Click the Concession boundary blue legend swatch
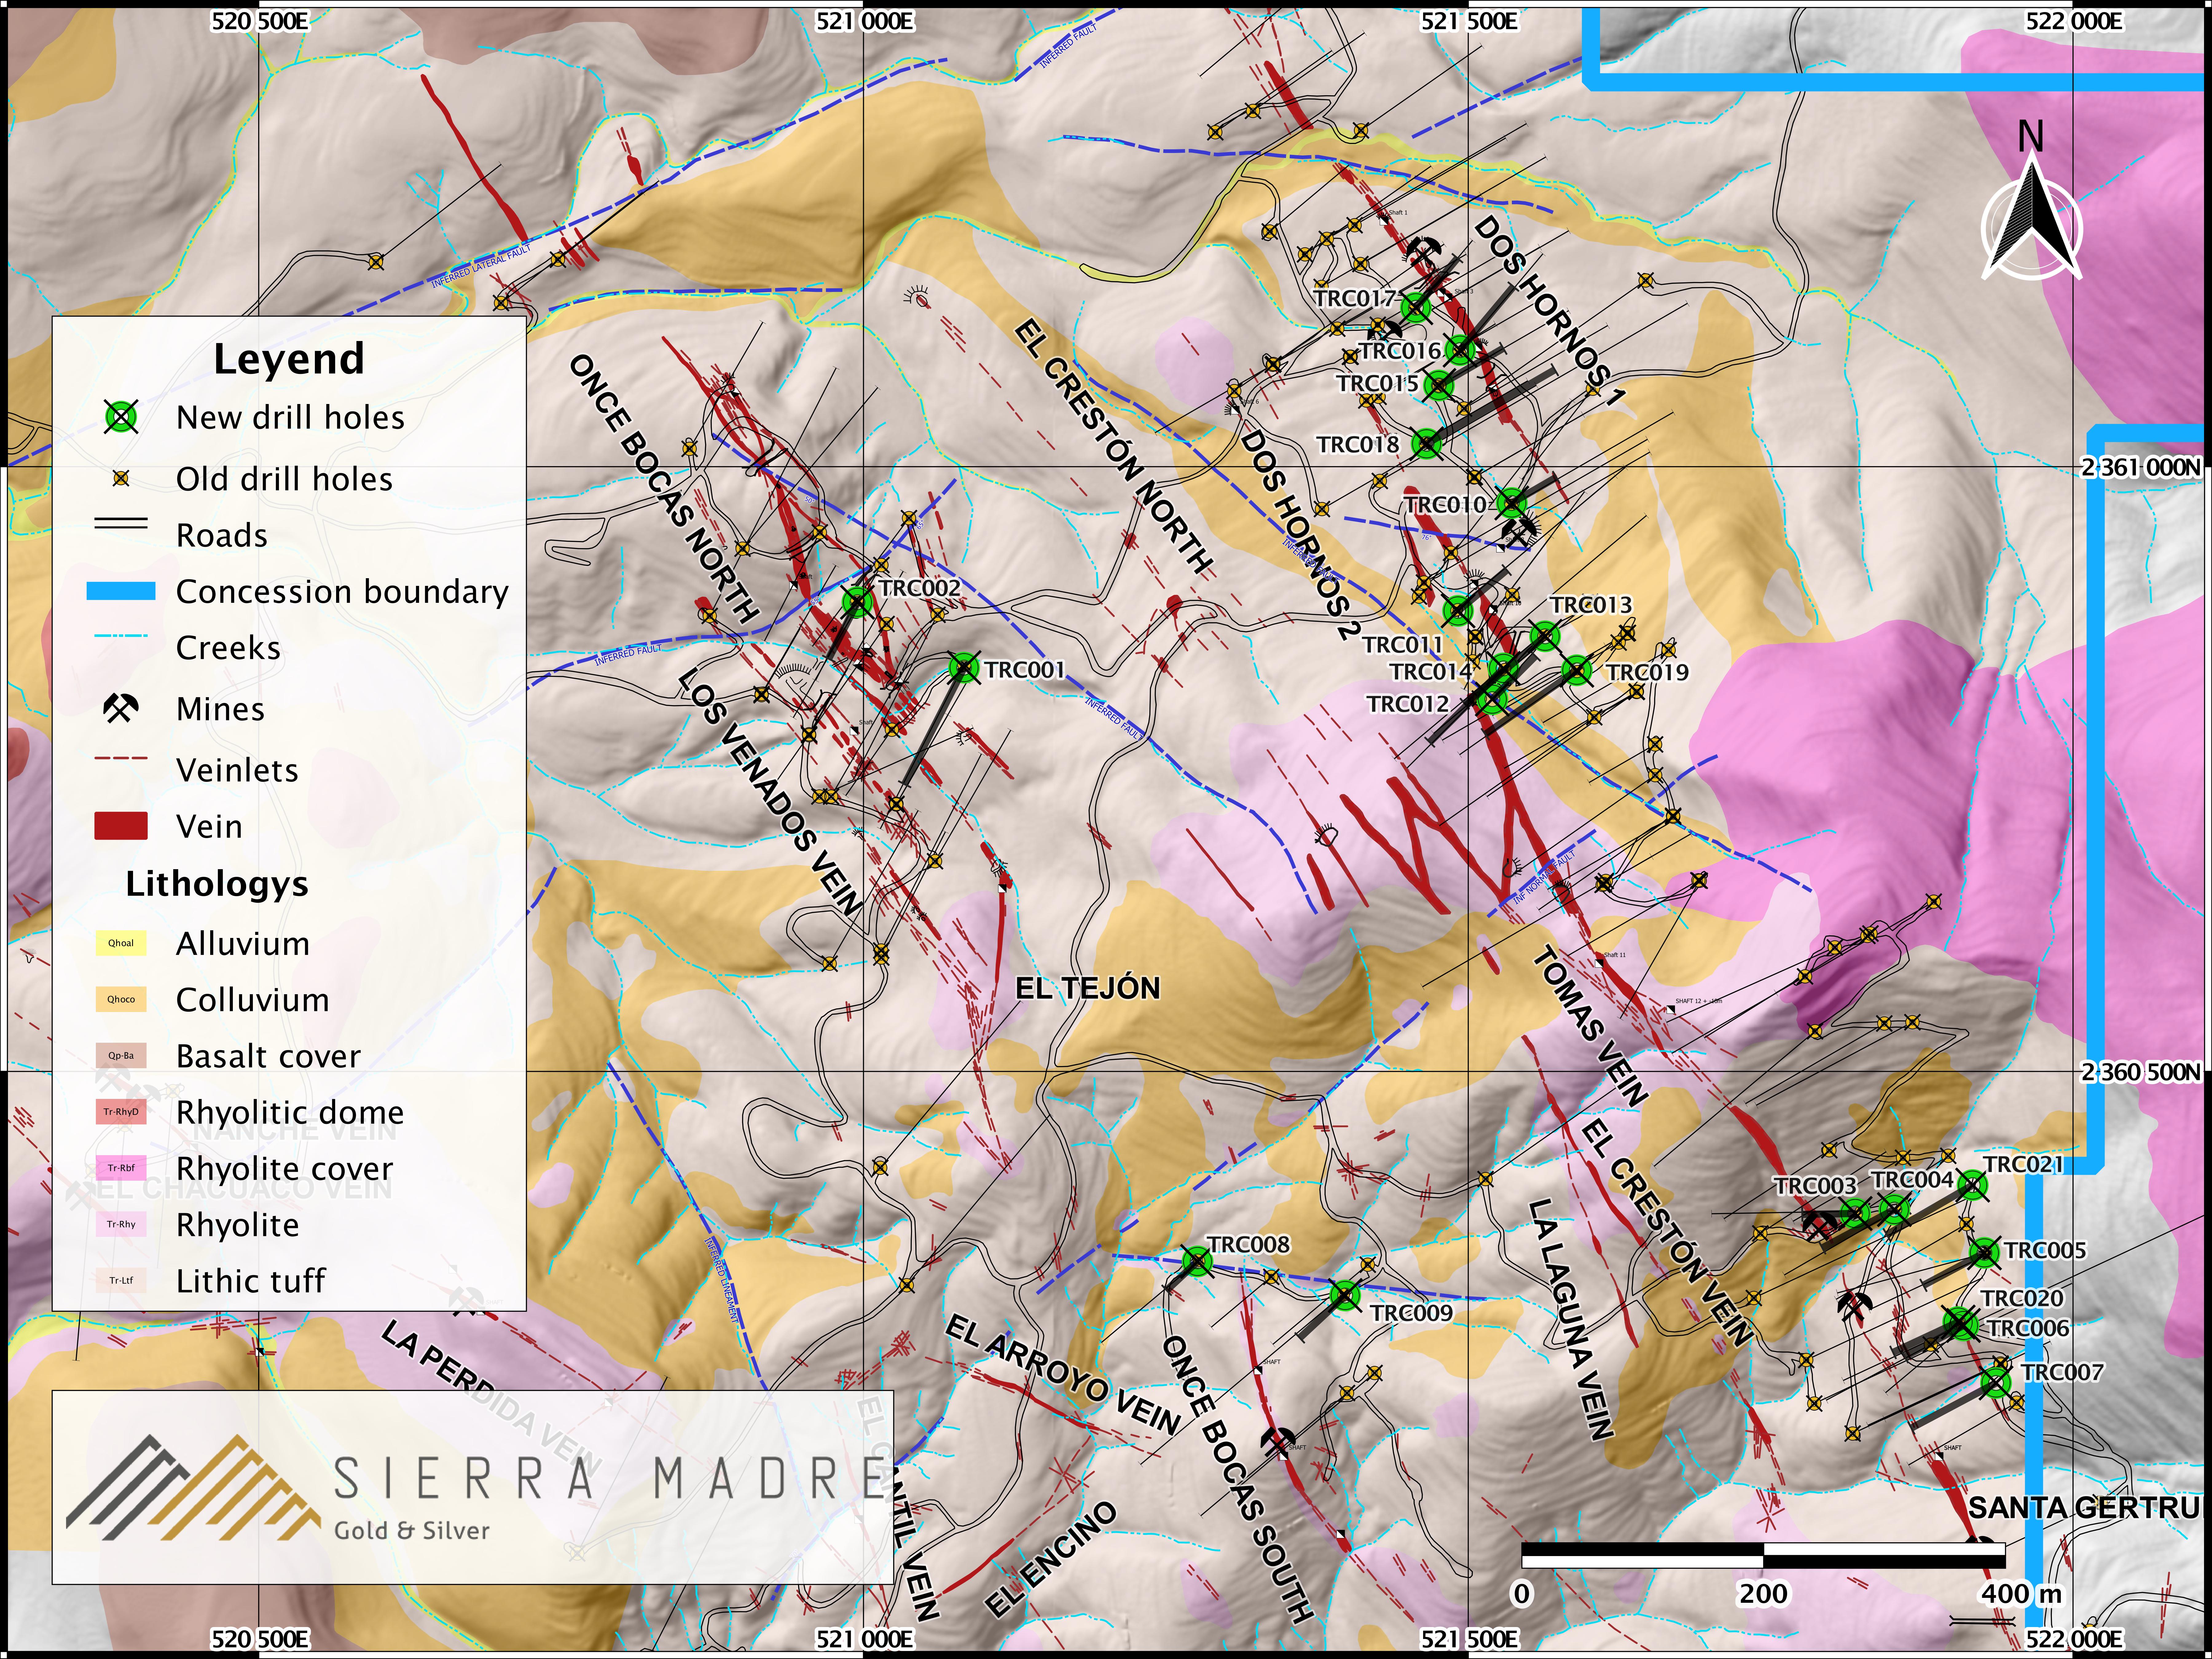The height and width of the screenshot is (1659, 2212). pos(121,591)
